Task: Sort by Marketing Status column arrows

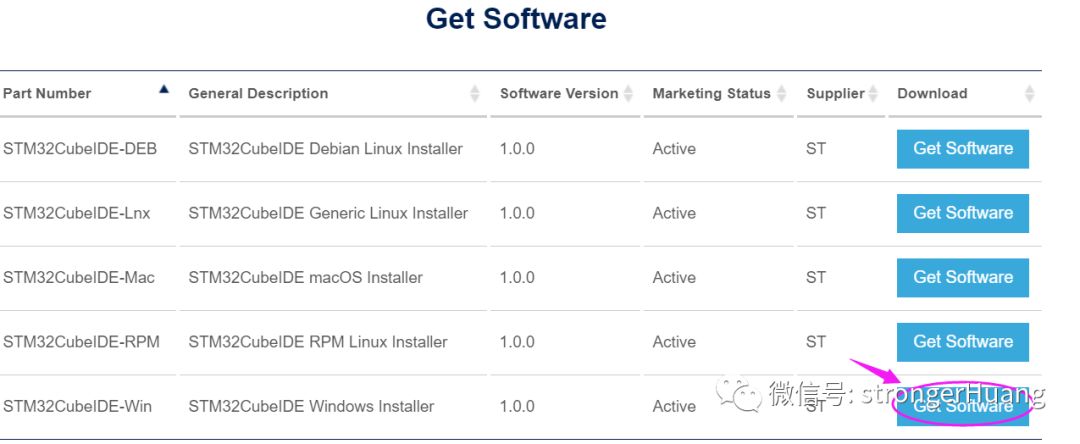Action: point(781,94)
